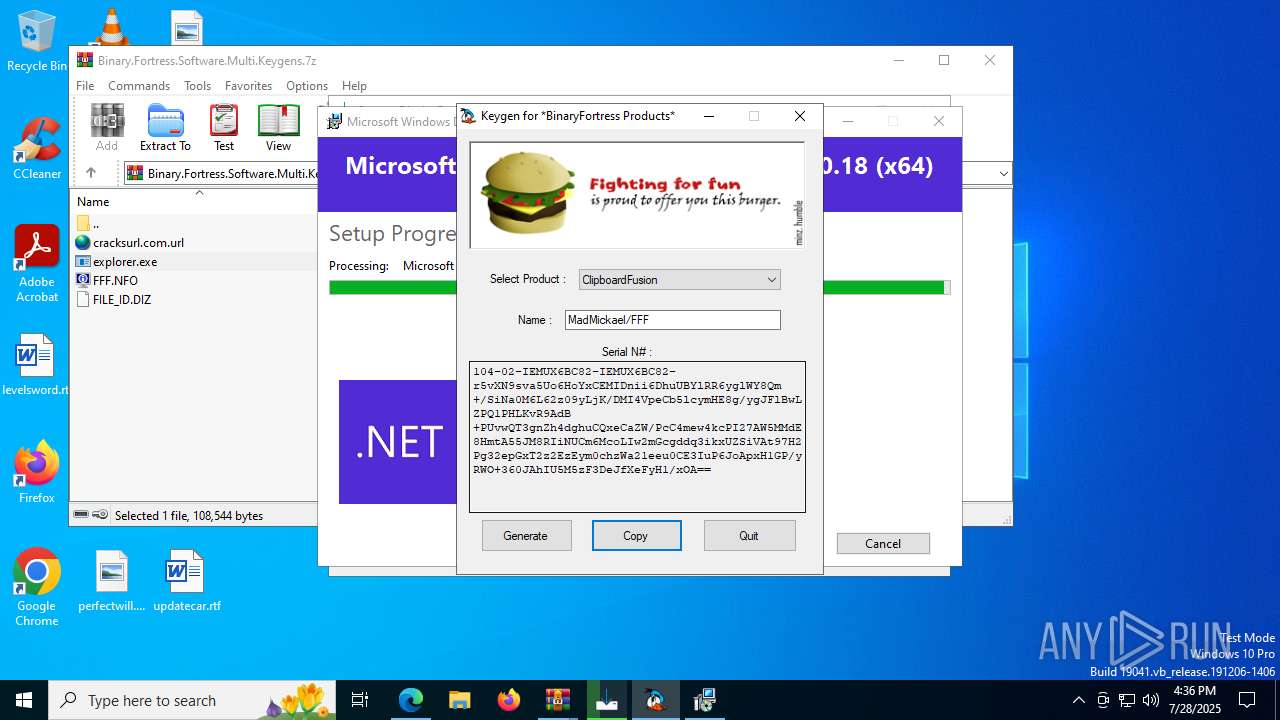The height and width of the screenshot is (720, 1280).
Task: Open the Favorites menu in WinRAR
Action: tap(248, 86)
